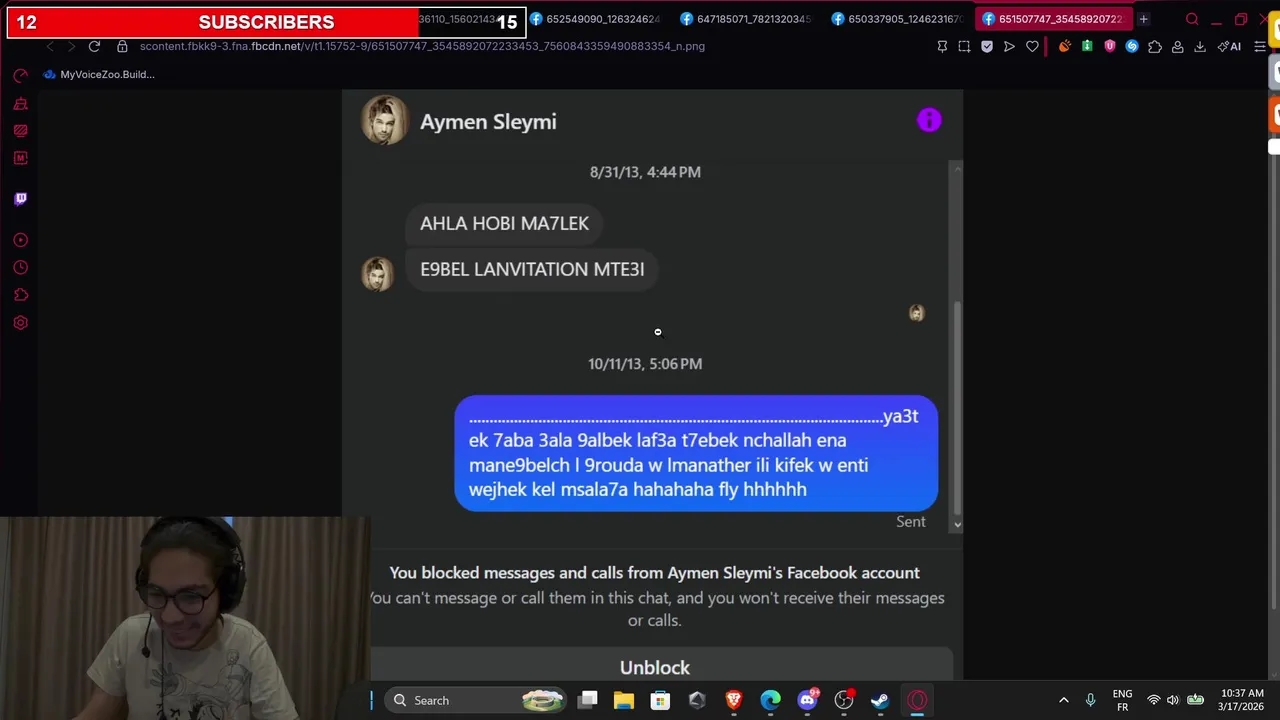The height and width of the screenshot is (720, 1280).
Task: Click the E9BEL LANVITATION MTE3I message
Action: pos(532,269)
